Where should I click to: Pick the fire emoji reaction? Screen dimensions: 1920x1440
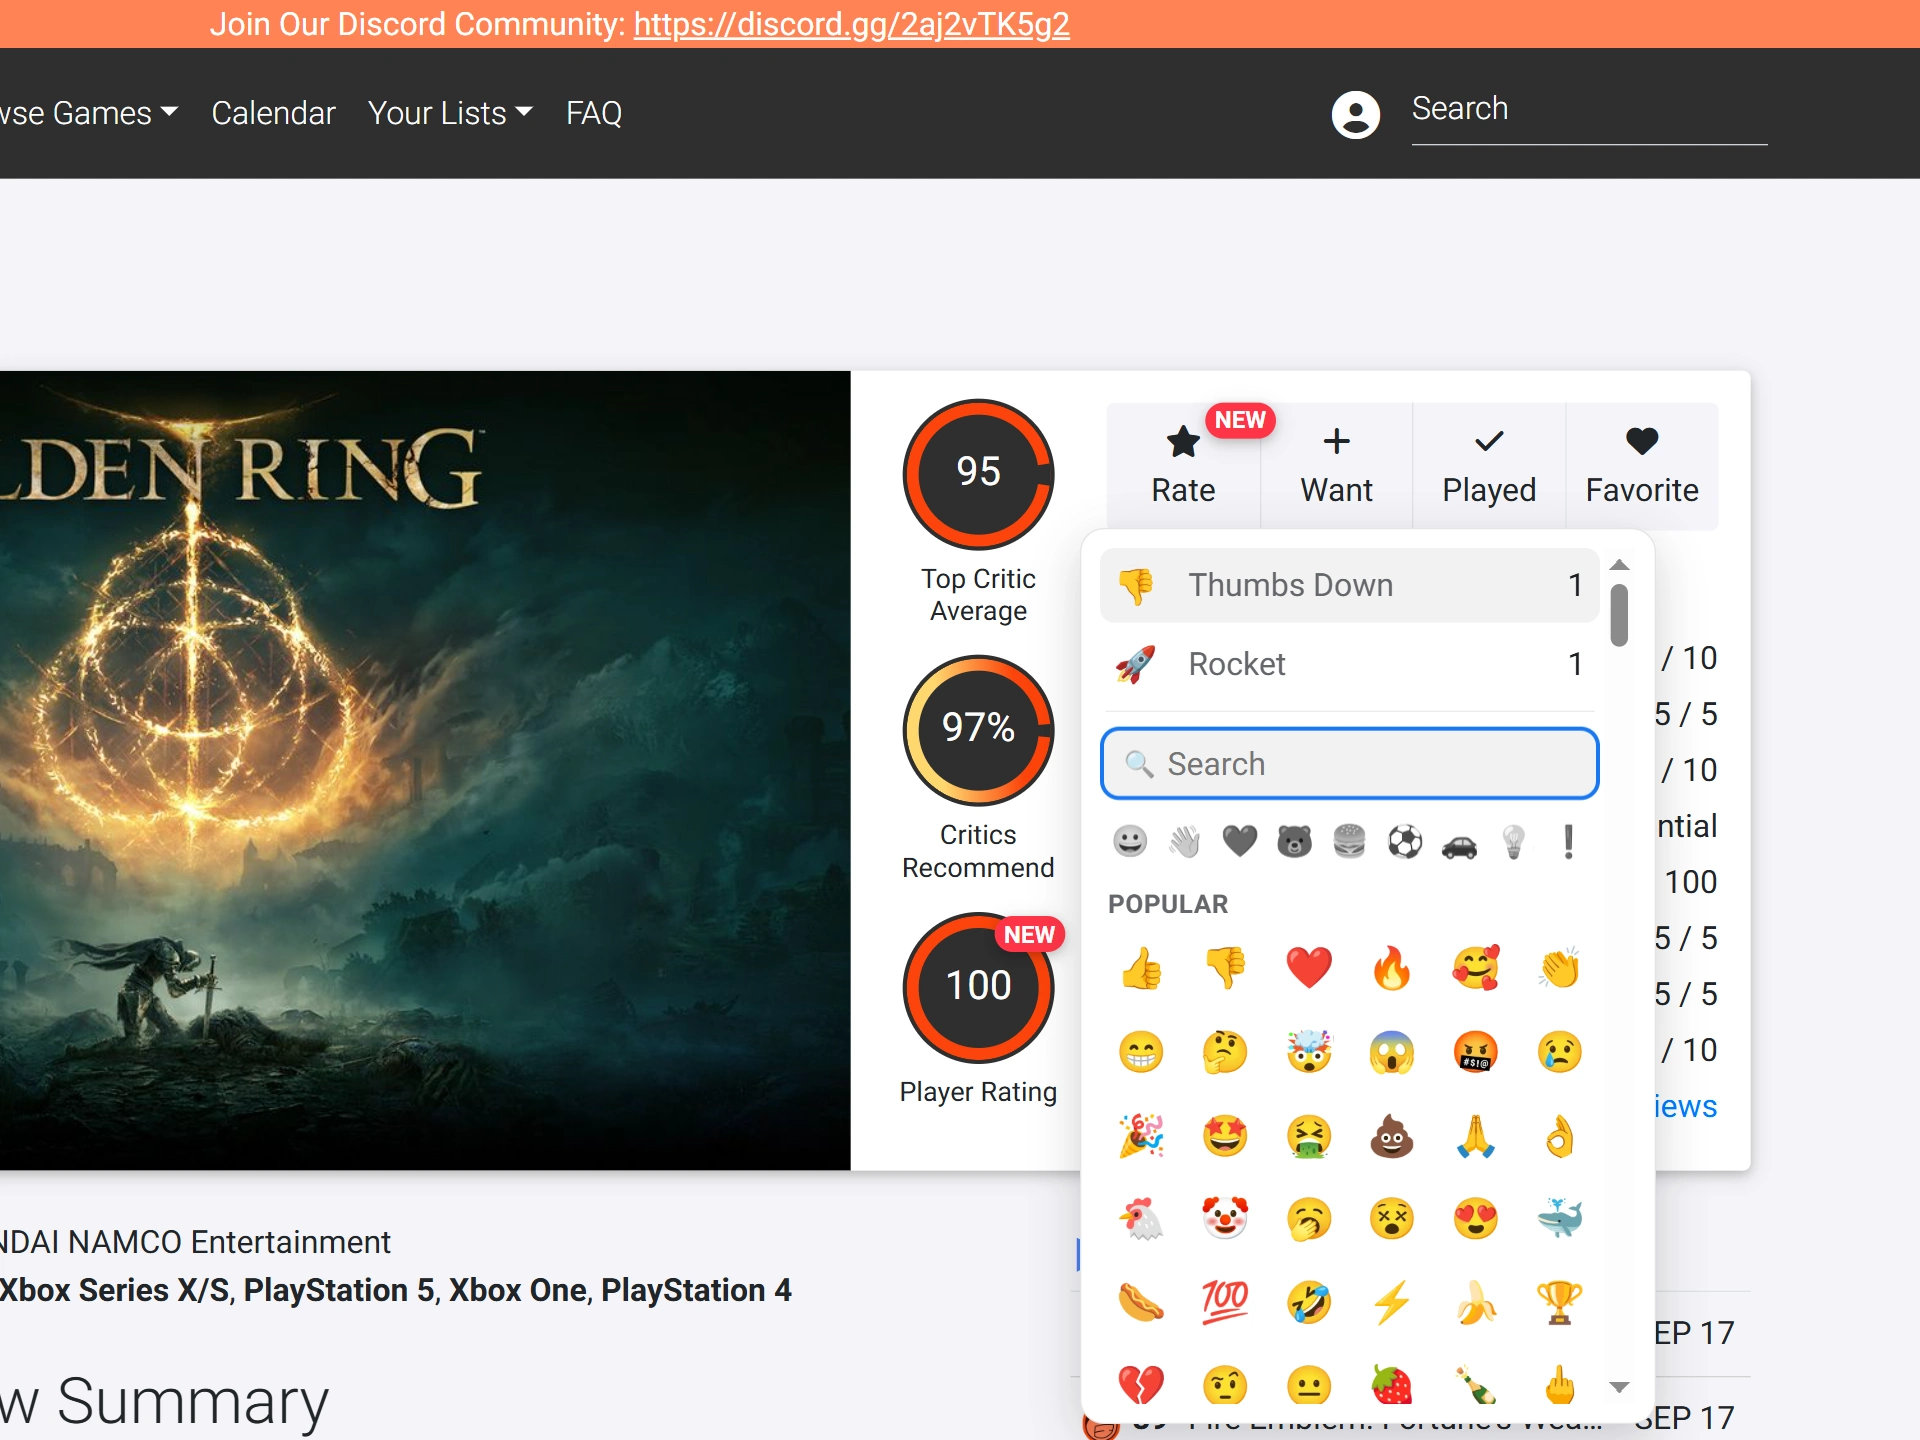(1391, 968)
